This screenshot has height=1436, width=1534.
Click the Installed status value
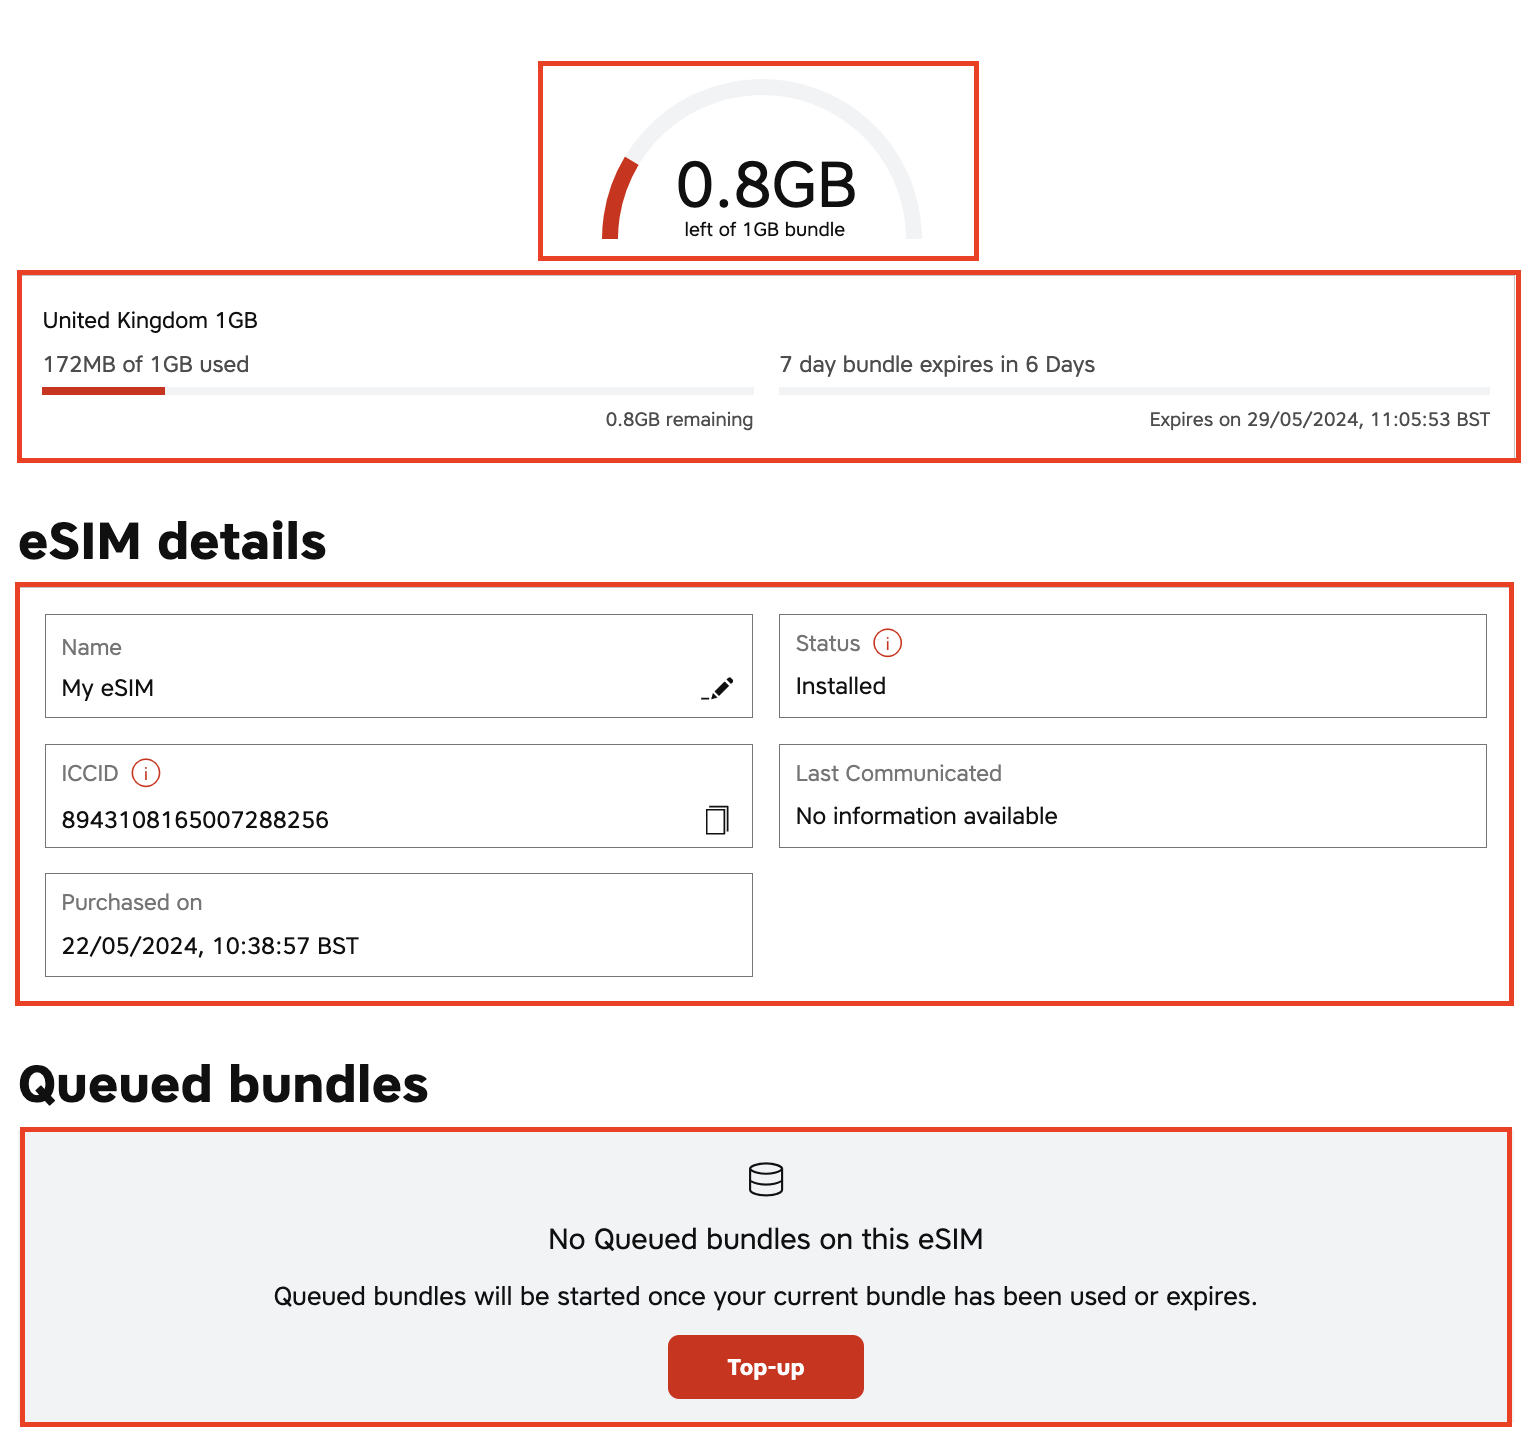pos(840,686)
